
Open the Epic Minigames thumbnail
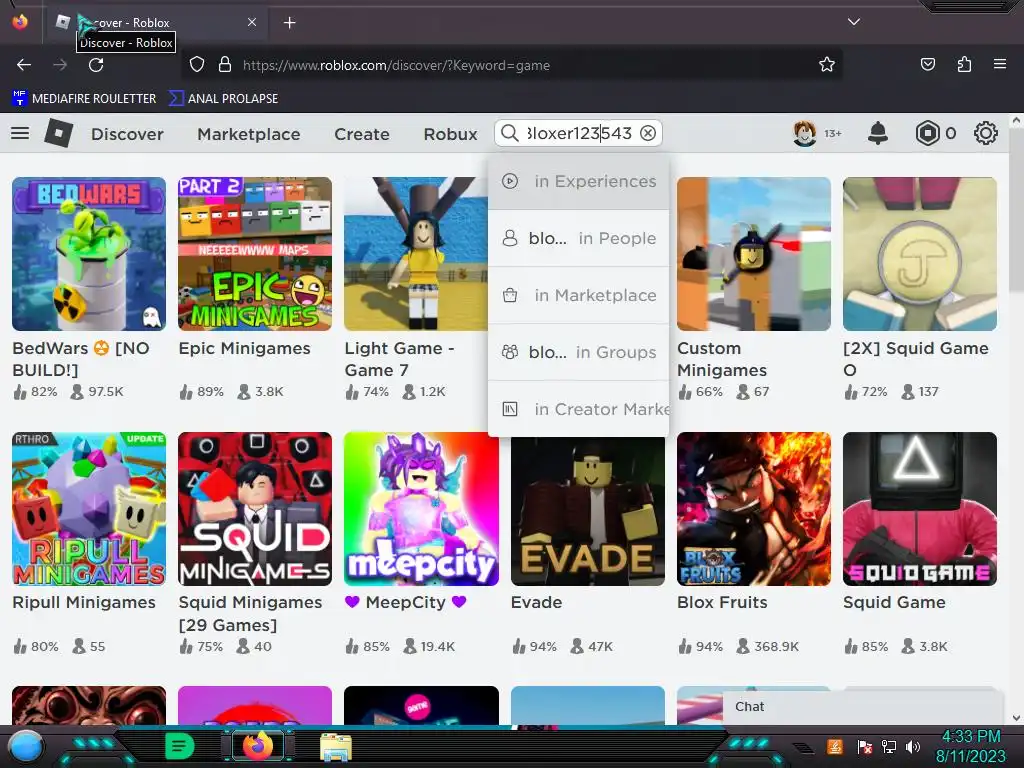point(255,254)
